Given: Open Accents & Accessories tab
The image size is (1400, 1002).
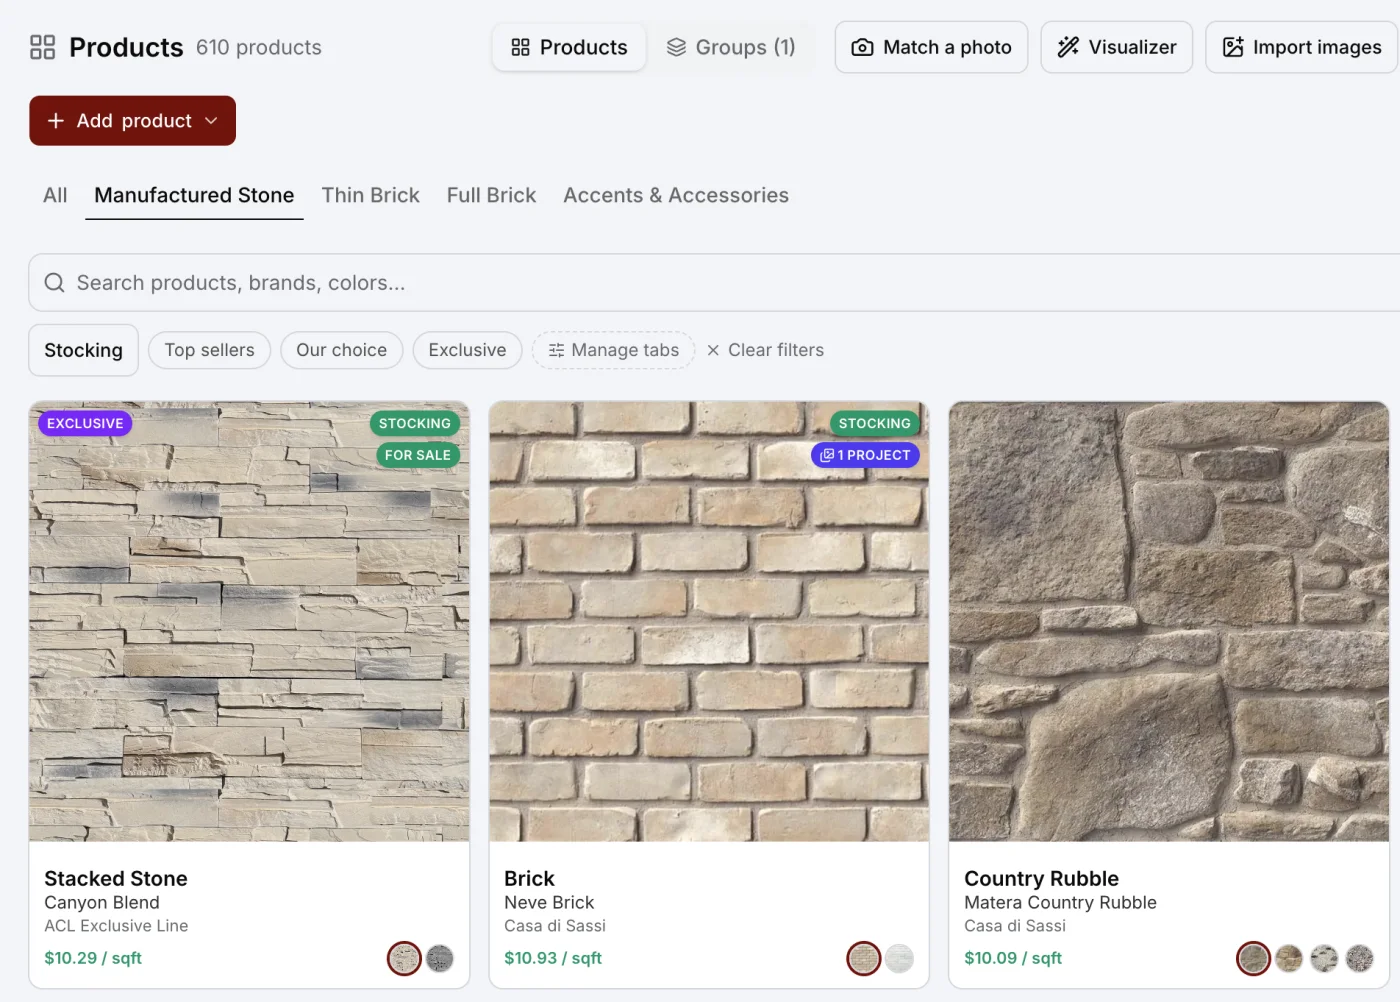Looking at the screenshot, I should click(676, 195).
